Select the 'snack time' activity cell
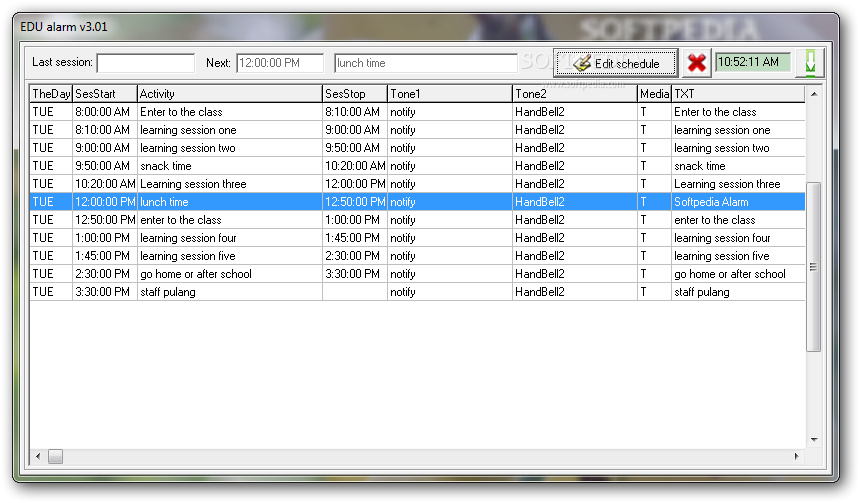Screen dimensions: 860x503 [x=229, y=166]
